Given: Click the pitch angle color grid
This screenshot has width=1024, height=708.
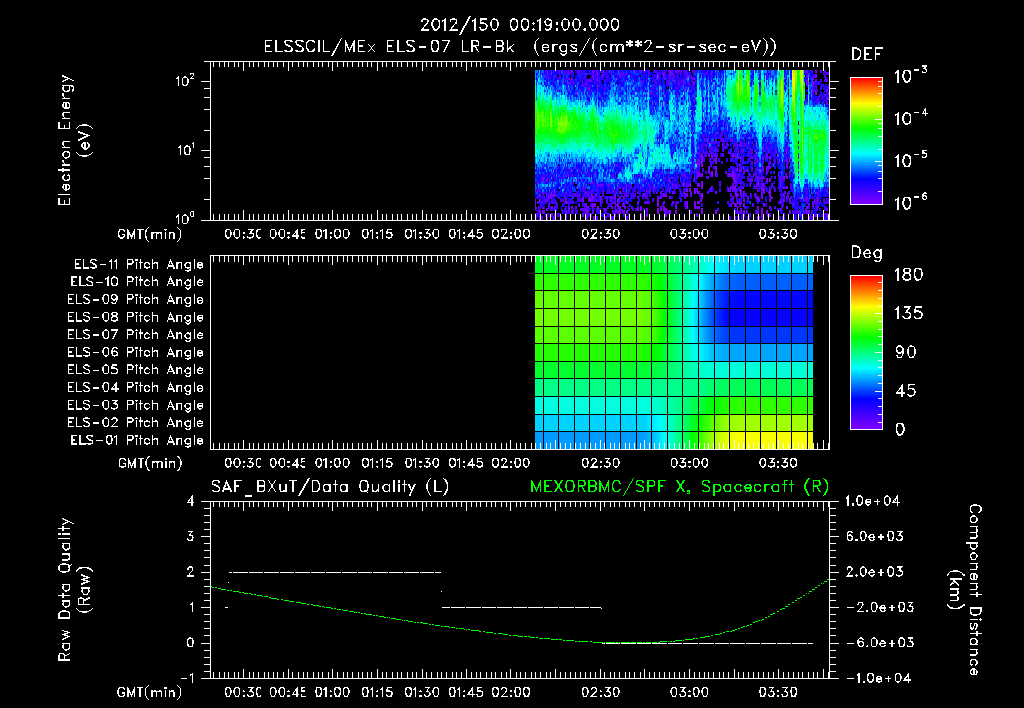Looking at the screenshot, I should pos(674,352).
